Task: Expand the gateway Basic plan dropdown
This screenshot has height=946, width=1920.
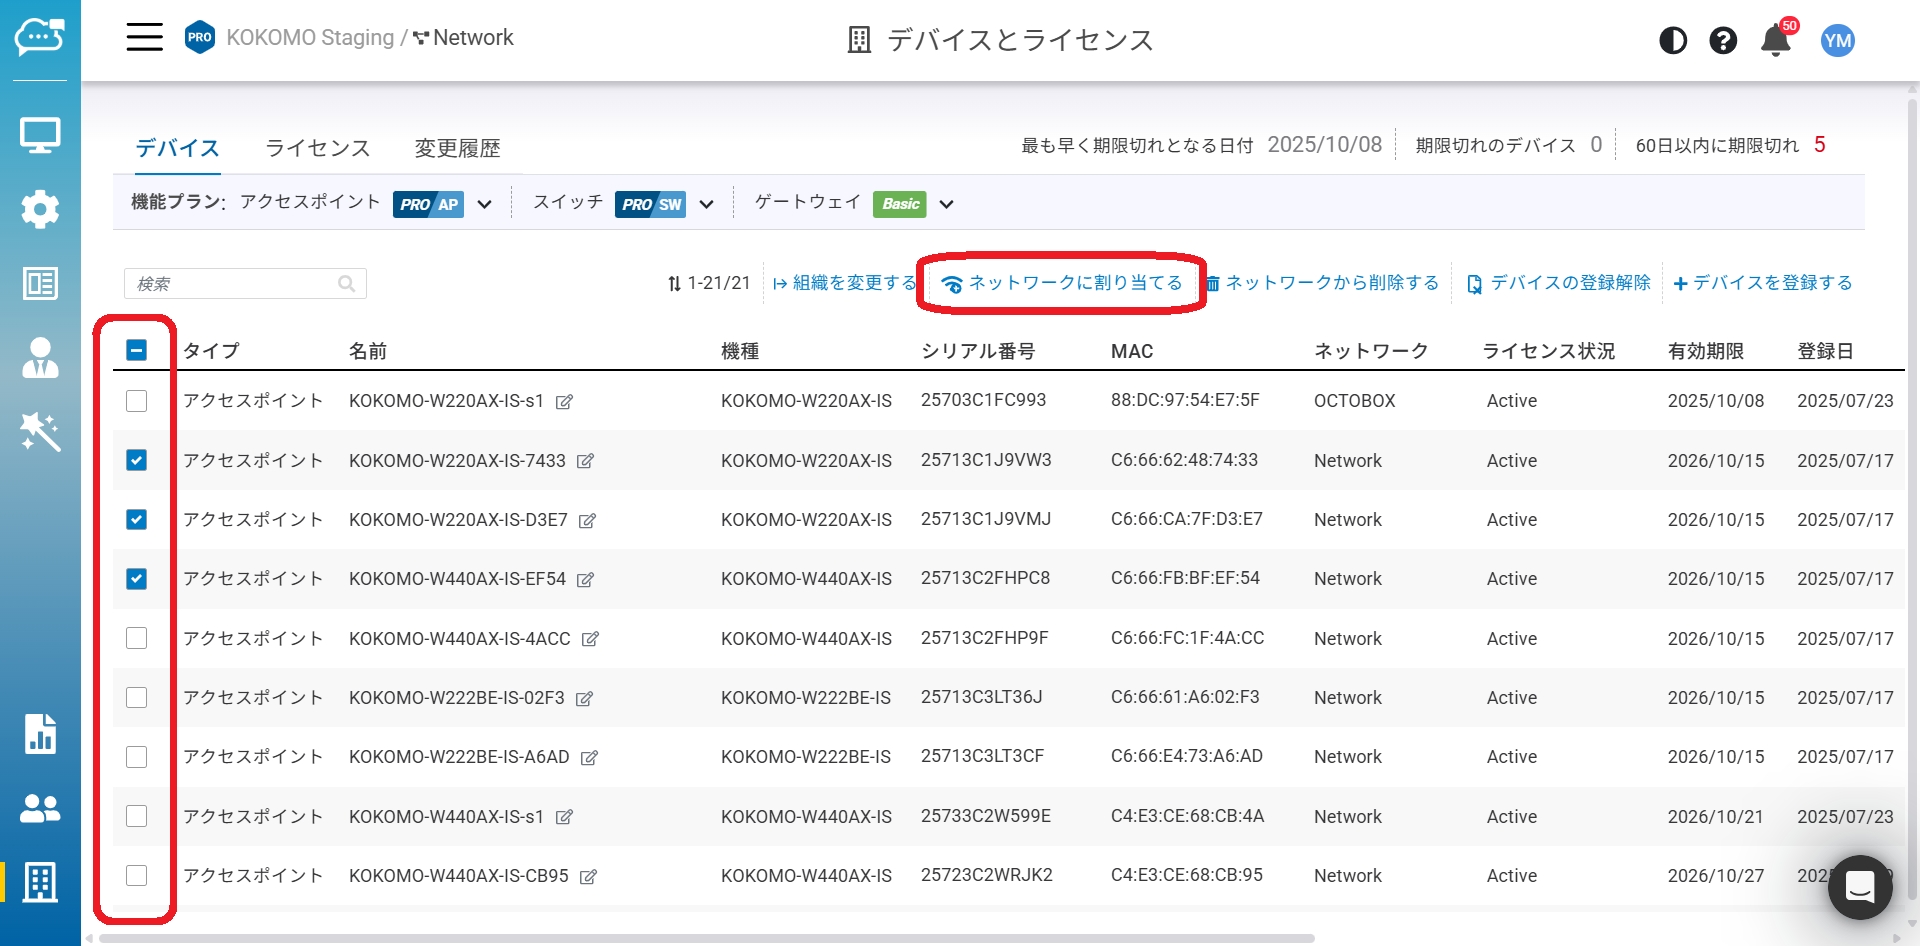Action: pyautogui.click(x=946, y=204)
